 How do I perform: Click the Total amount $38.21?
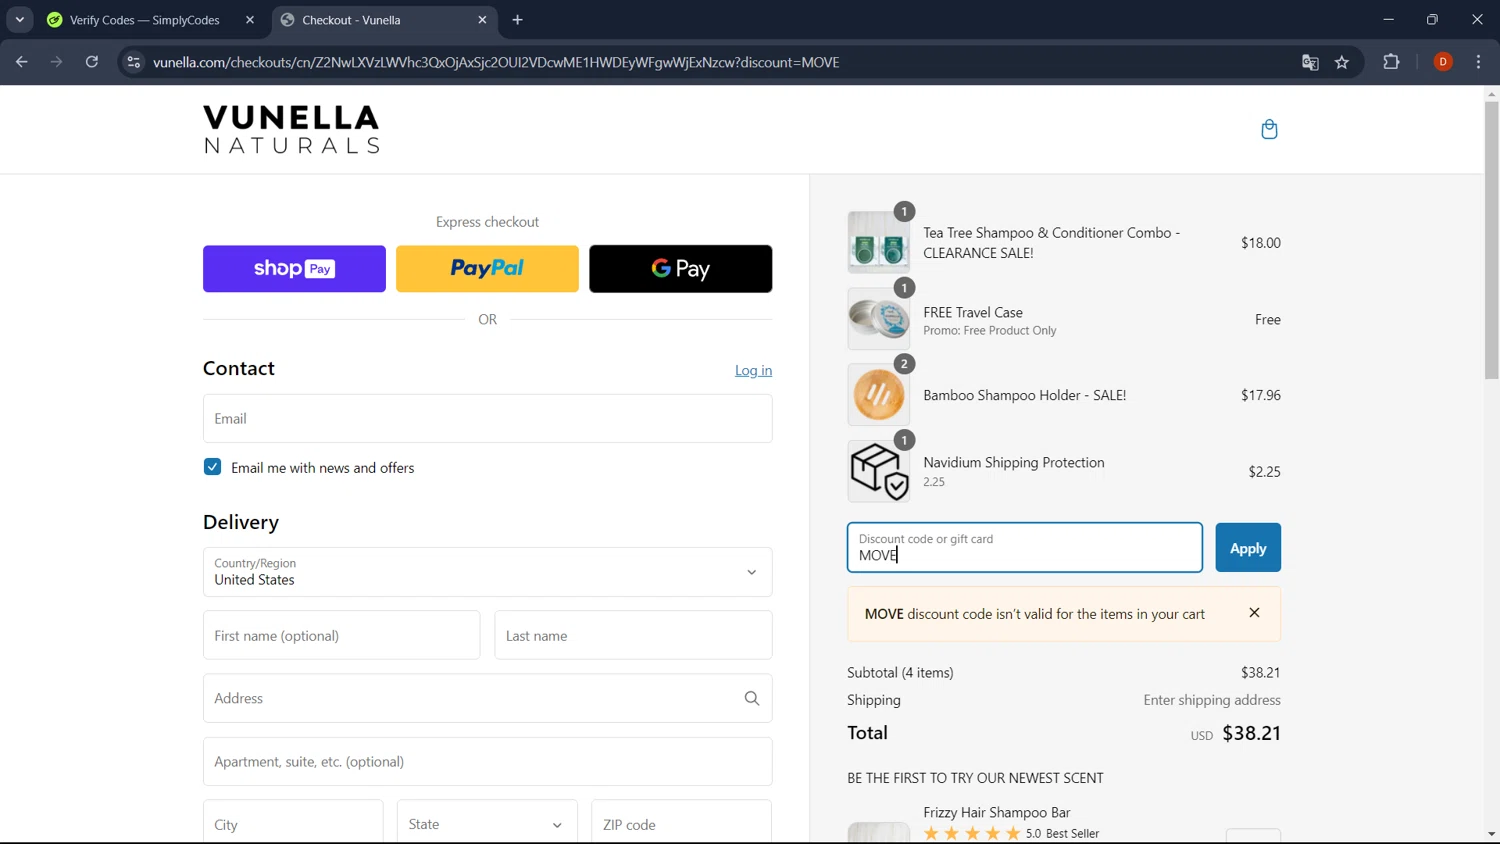[x=1251, y=733]
